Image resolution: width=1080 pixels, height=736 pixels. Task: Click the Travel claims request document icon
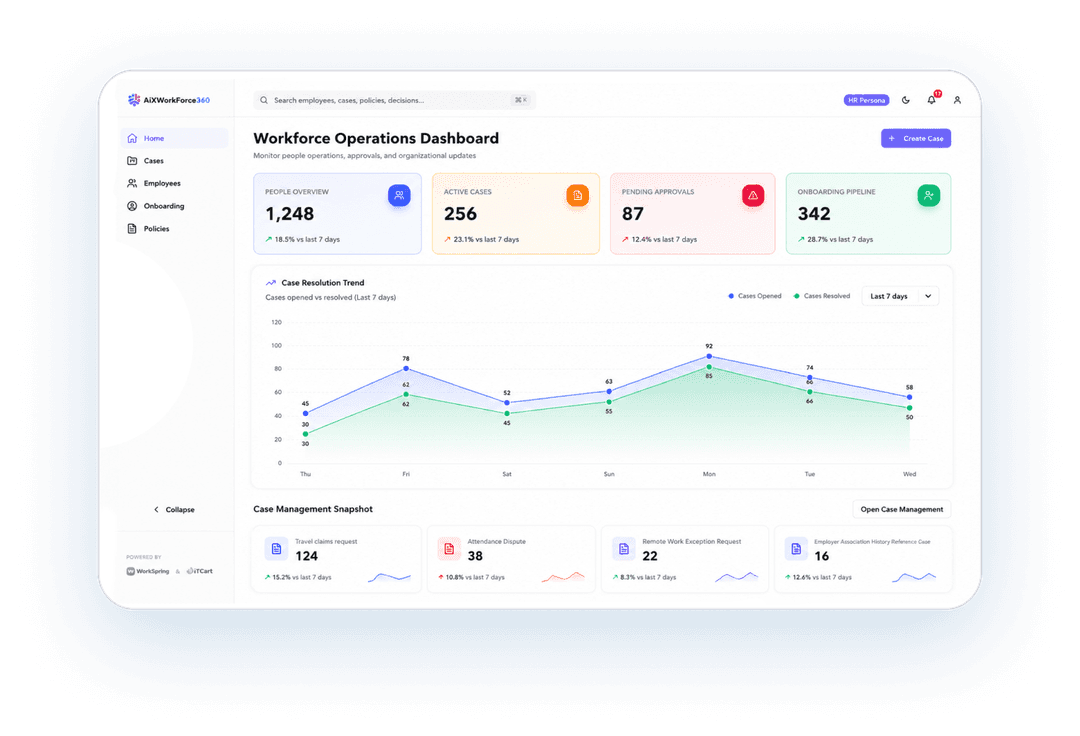(276, 549)
